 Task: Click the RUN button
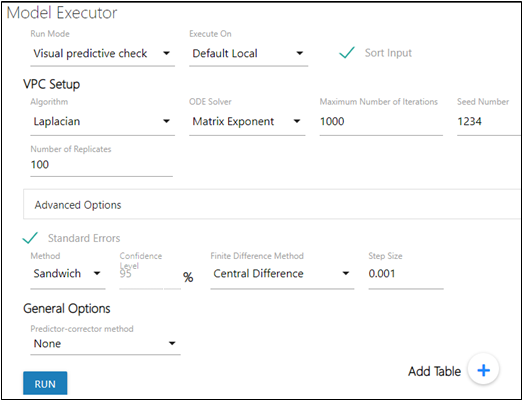click(45, 384)
